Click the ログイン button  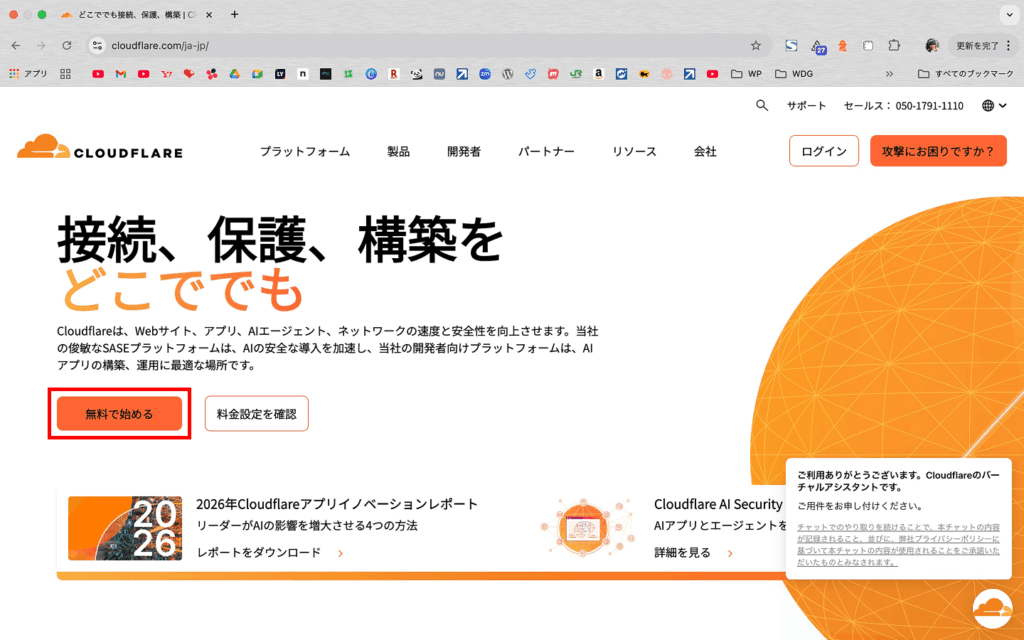(823, 151)
